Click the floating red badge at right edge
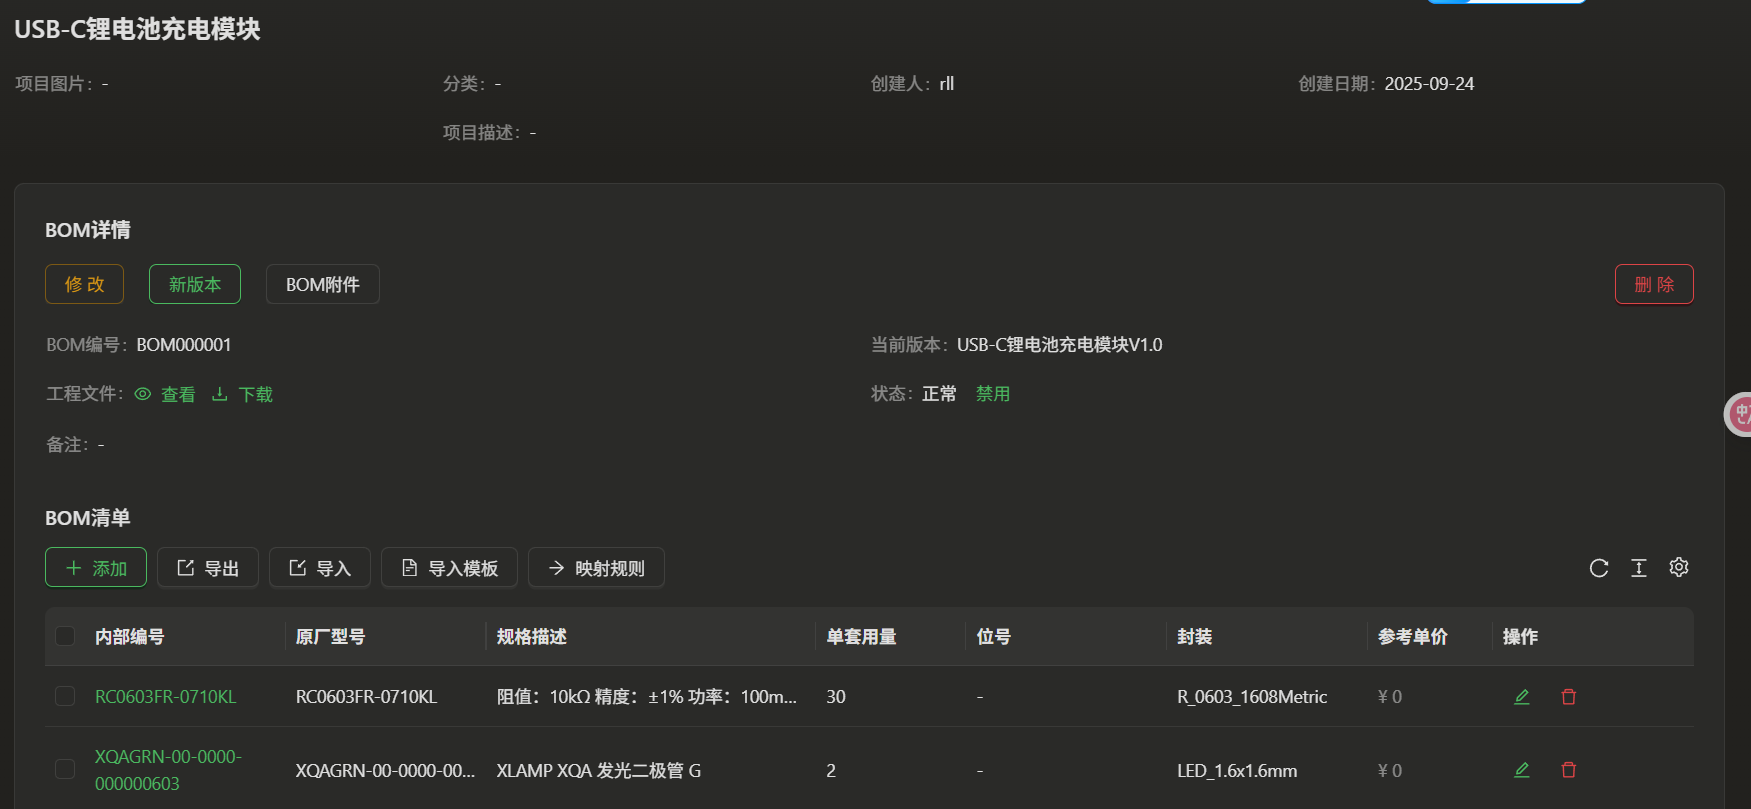Image resolution: width=1751 pixels, height=809 pixels. pyautogui.click(x=1740, y=414)
